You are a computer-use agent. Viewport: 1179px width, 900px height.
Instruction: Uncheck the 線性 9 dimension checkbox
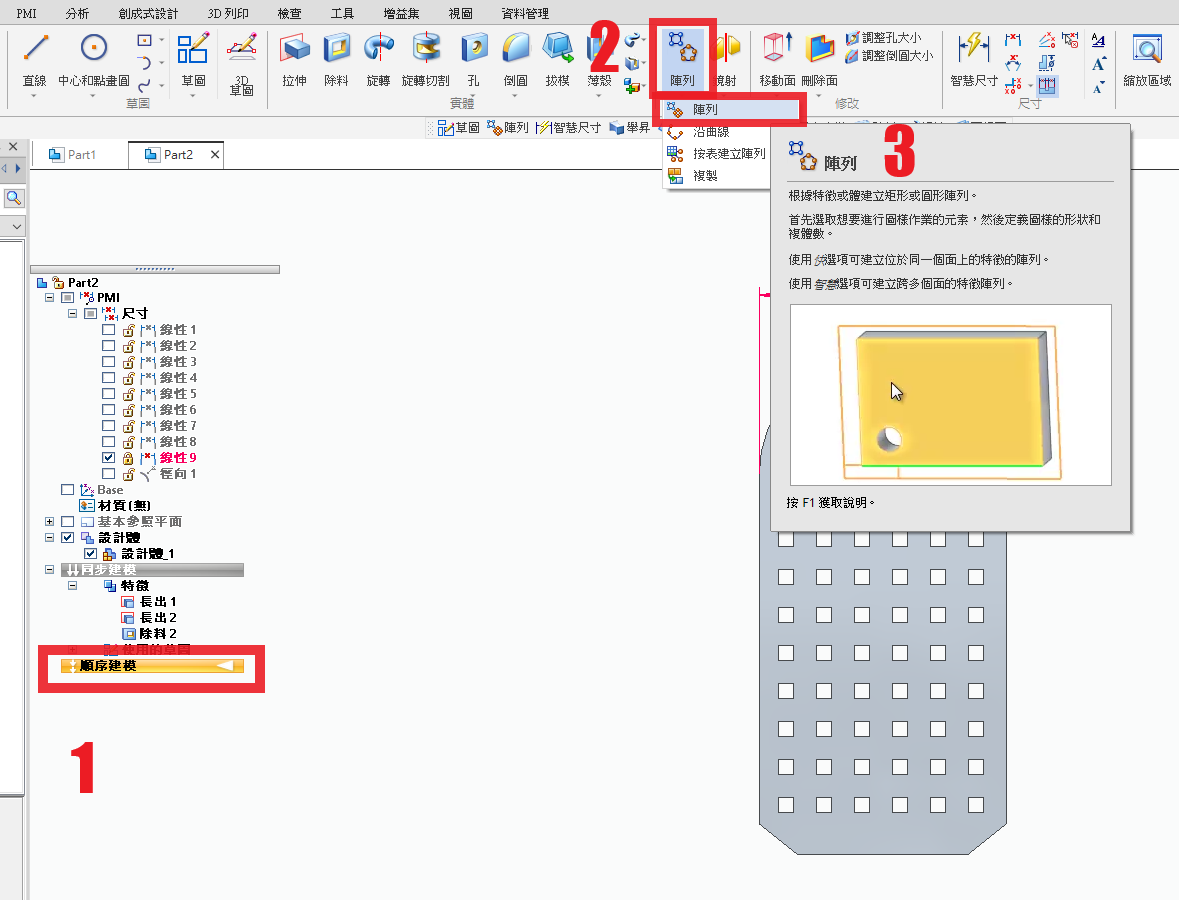[x=108, y=458]
